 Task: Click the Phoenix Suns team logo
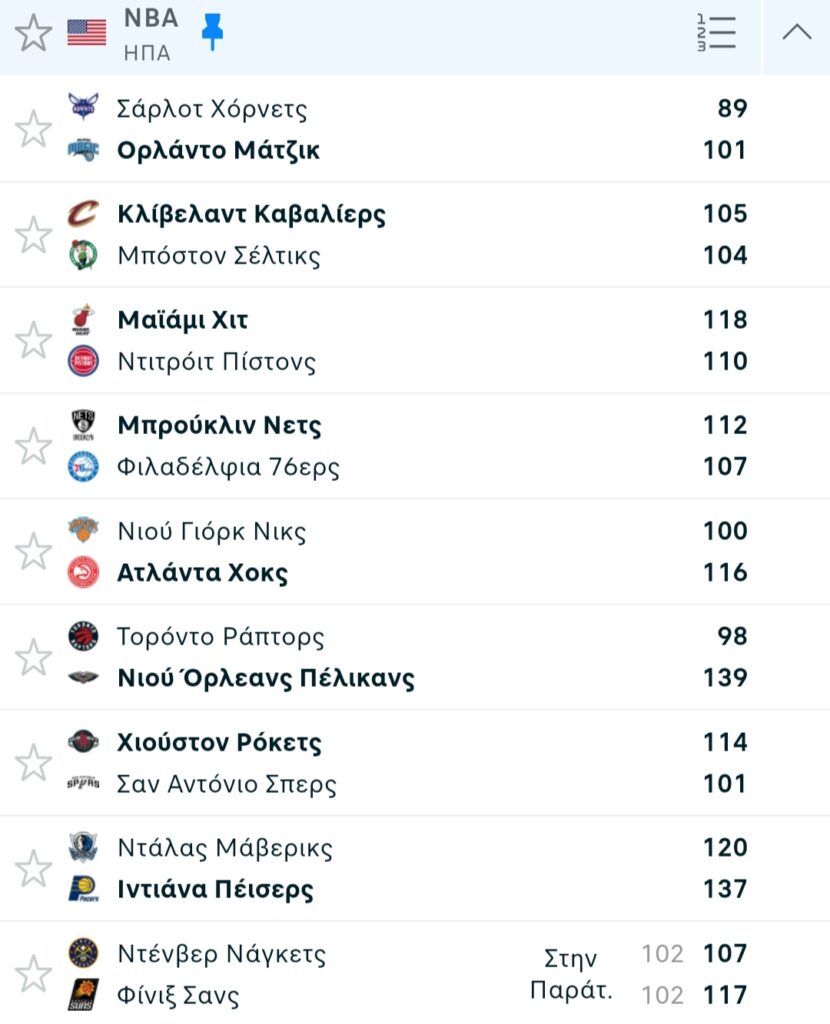84,995
